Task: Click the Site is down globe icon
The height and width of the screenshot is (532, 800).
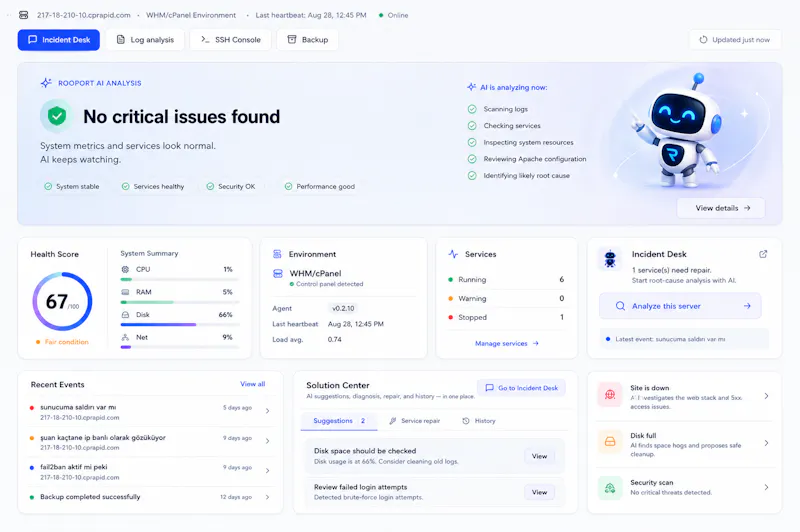Action: 610,394
